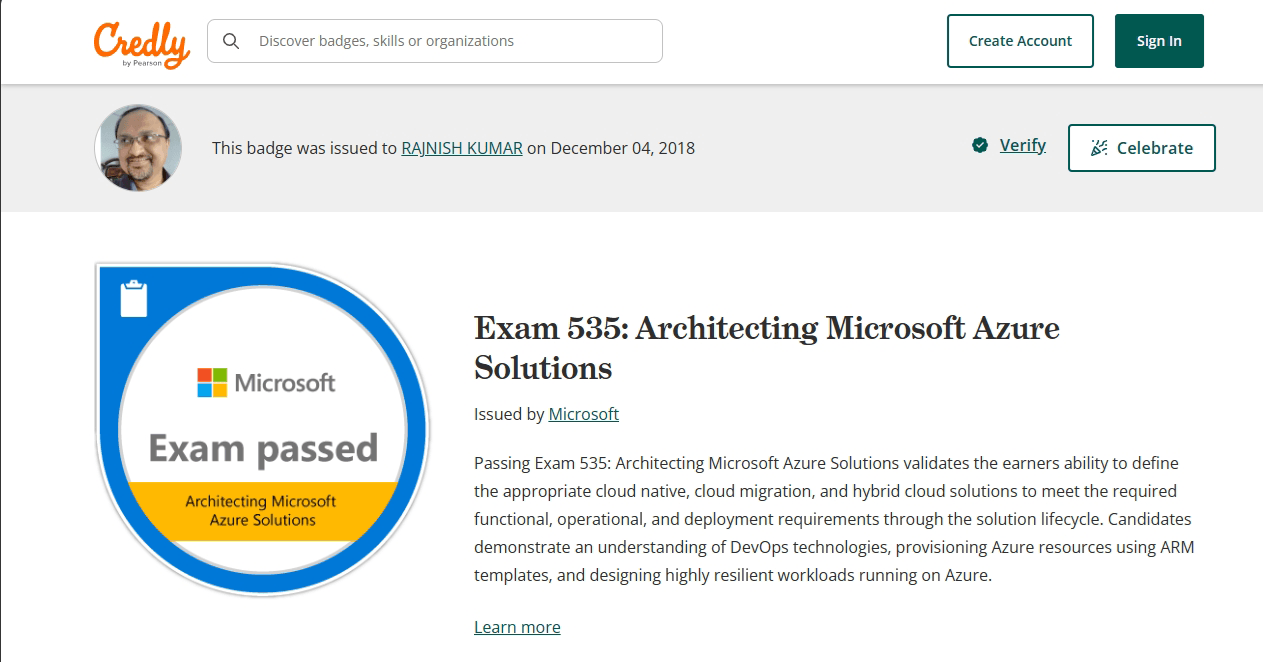Follow the Learn more link
Image resolution: width=1263 pixels, height=662 pixels.
point(517,627)
